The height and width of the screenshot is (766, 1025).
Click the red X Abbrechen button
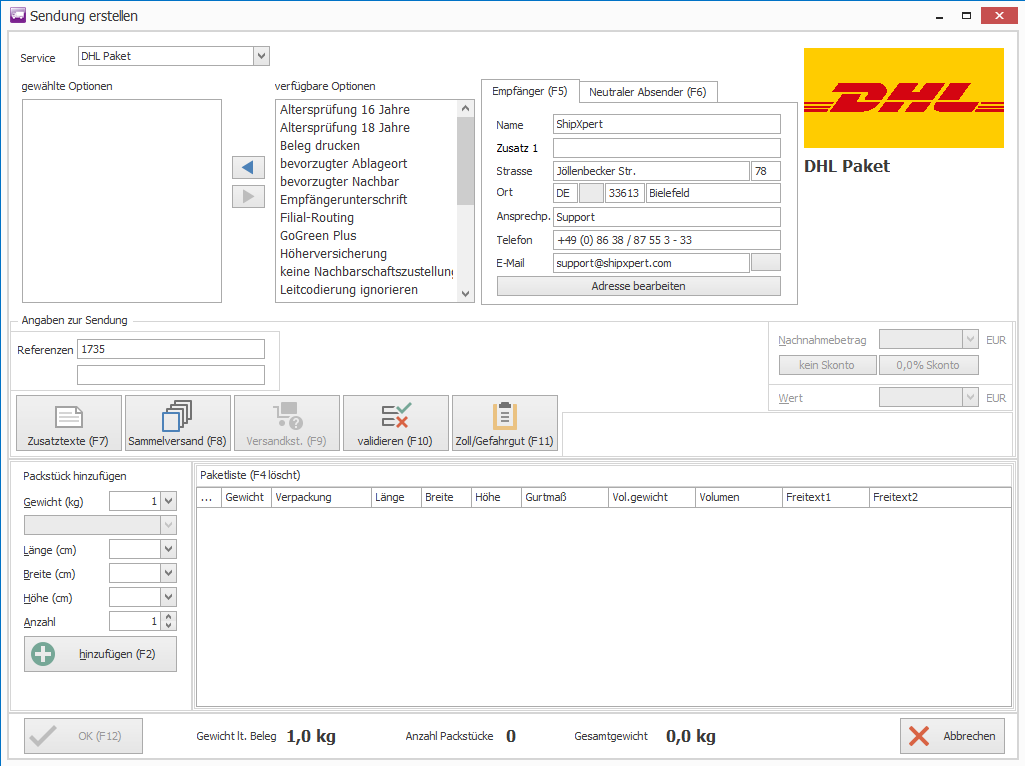[952, 736]
